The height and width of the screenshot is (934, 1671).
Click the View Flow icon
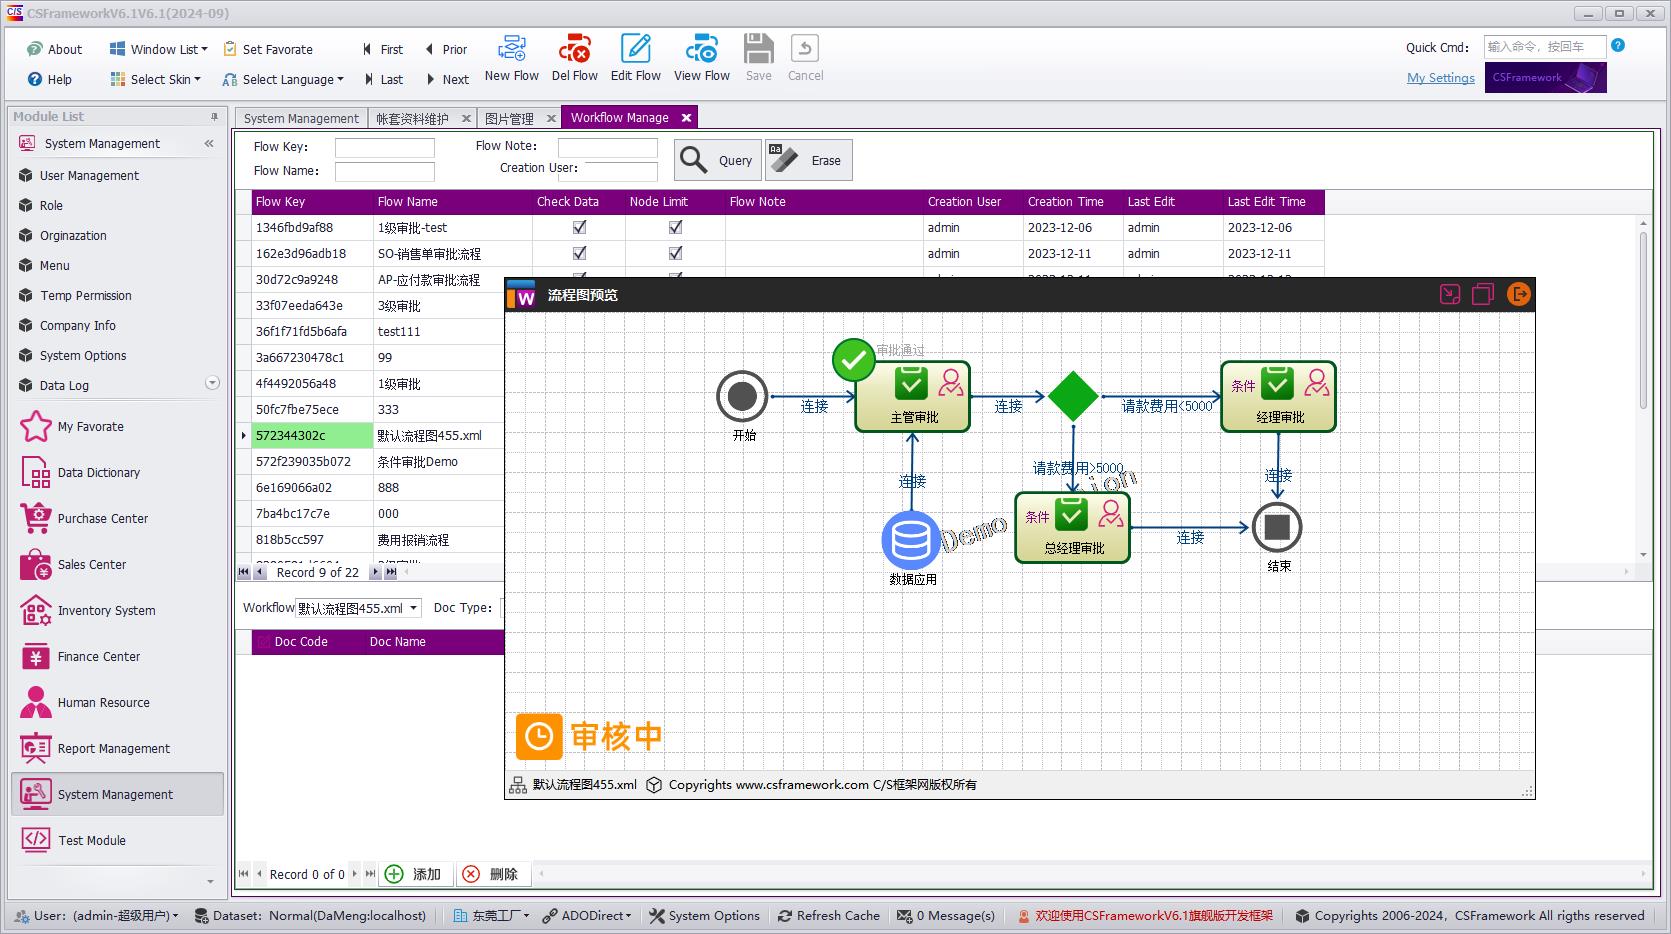pos(701,50)
